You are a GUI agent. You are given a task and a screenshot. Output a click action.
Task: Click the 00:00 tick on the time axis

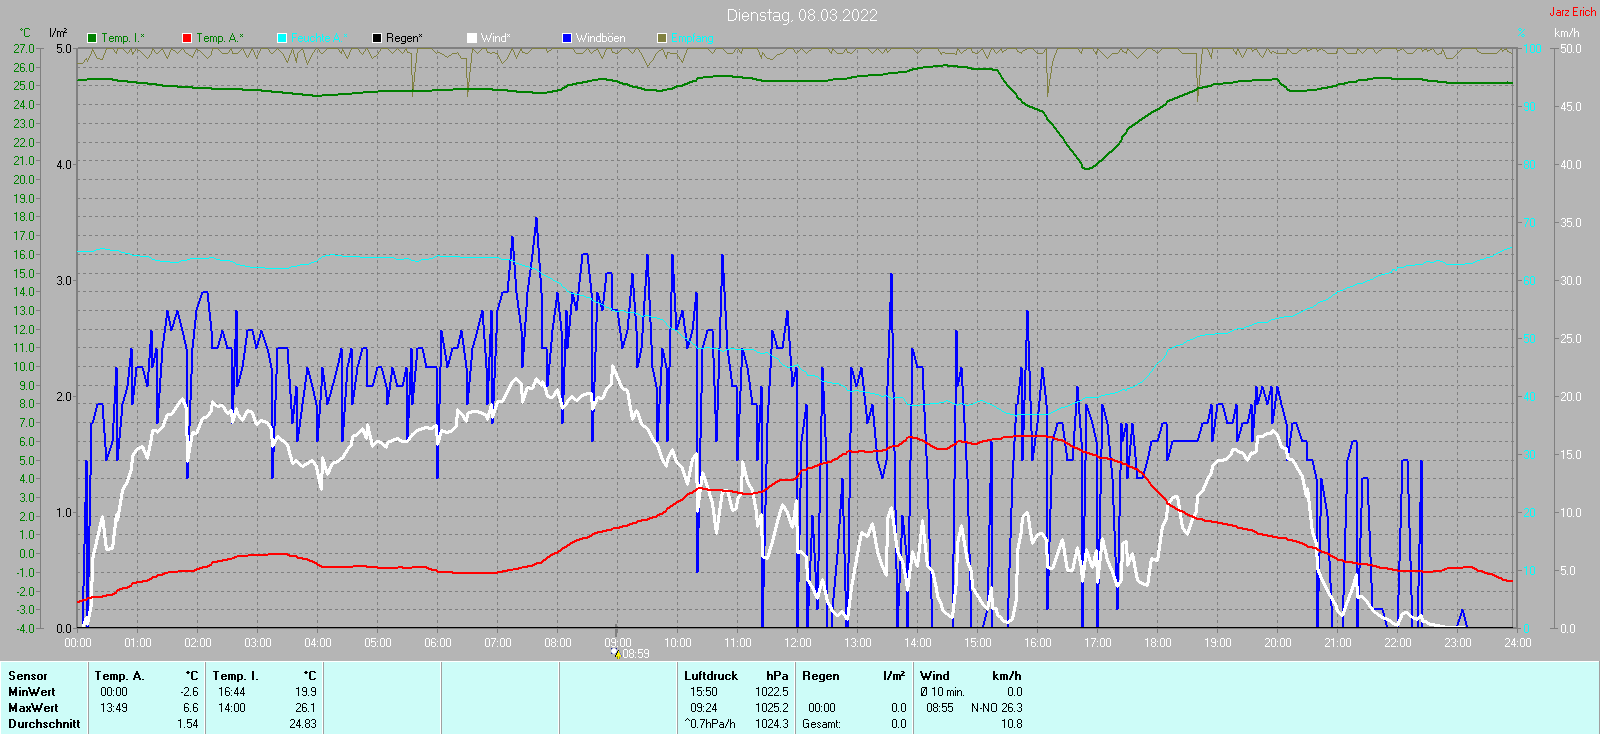click(x=78, y=642)
